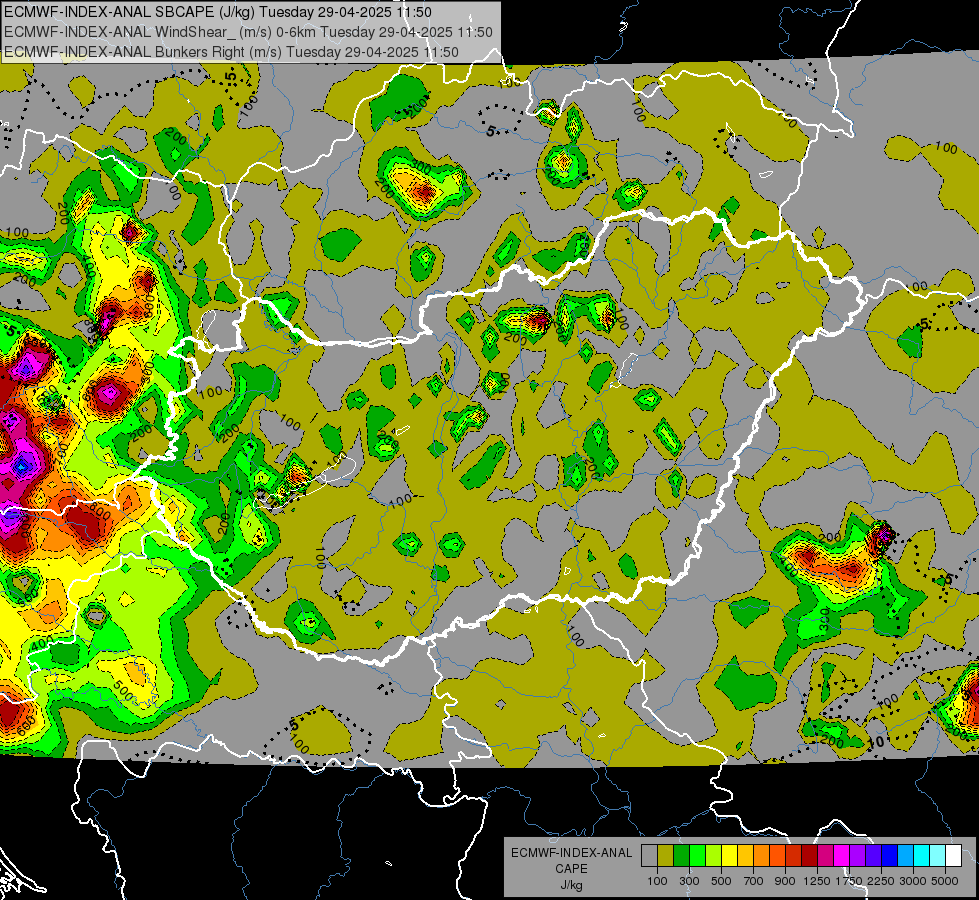Viewport: 979px width, 900px height.
Task: Click legend value 500
Action: coord(721,881)
